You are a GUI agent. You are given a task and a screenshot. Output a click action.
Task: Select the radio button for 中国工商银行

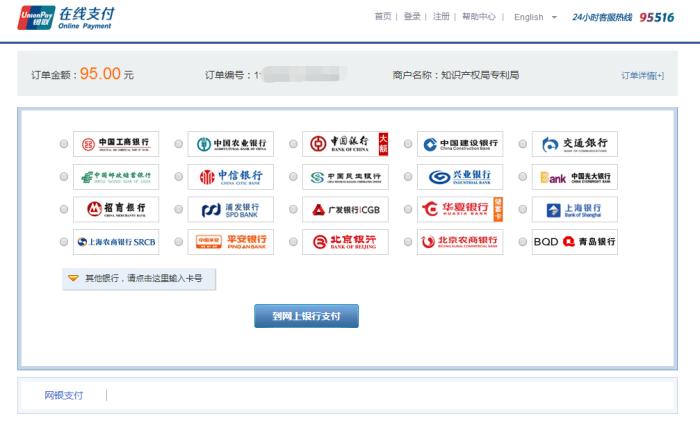(x=64, y=144)
